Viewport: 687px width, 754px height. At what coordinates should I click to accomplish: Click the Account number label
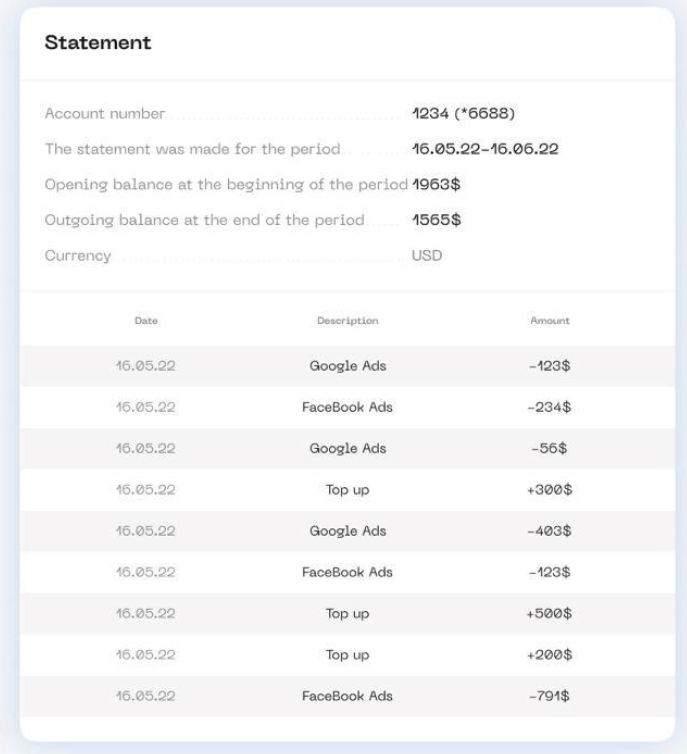click(105, 114)
